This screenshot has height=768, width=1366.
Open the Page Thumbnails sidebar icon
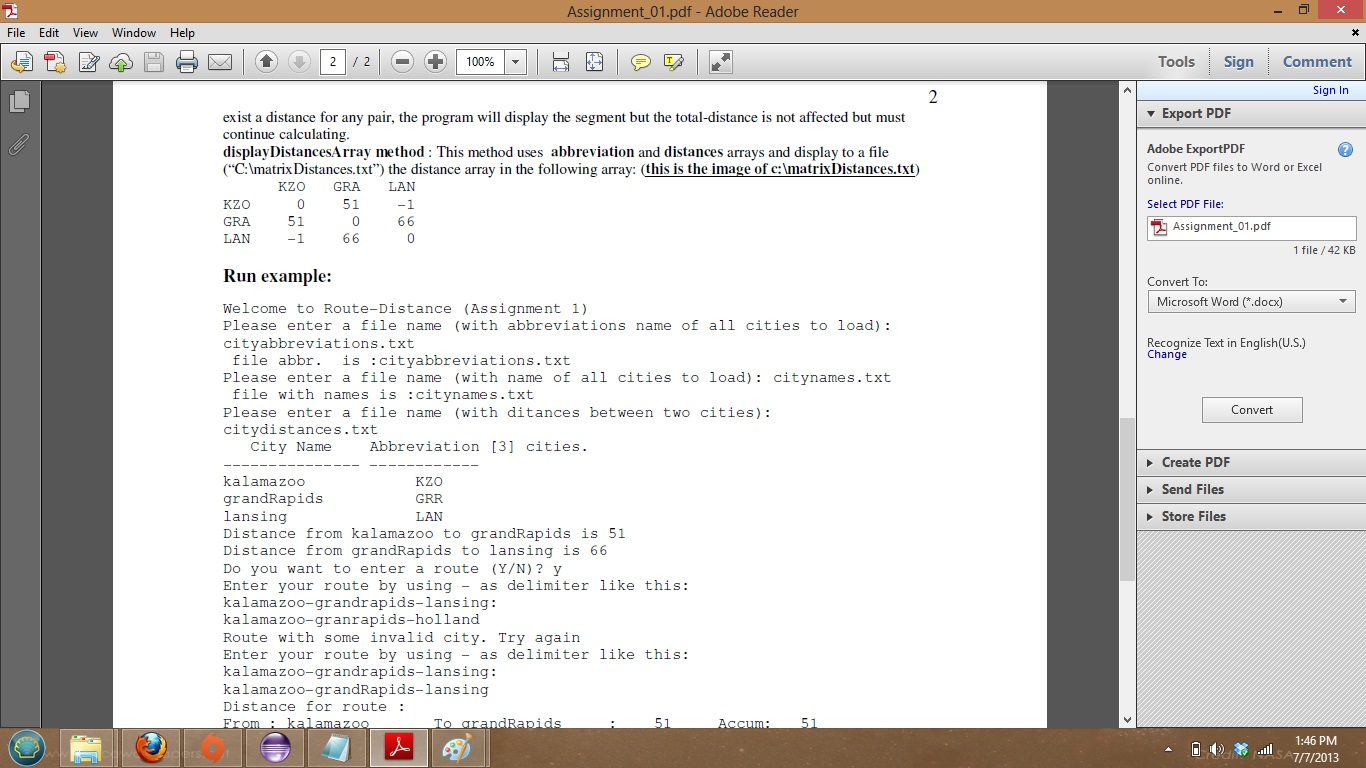(19, 102)
